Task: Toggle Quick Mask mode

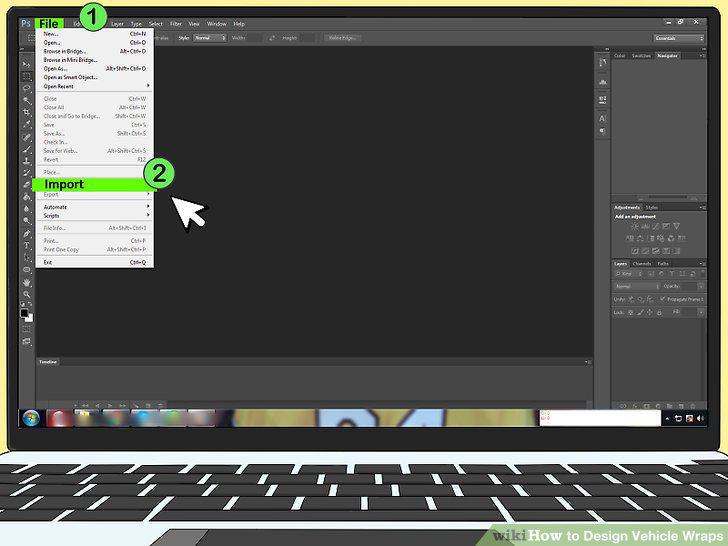Action: (x=26, y=329)
